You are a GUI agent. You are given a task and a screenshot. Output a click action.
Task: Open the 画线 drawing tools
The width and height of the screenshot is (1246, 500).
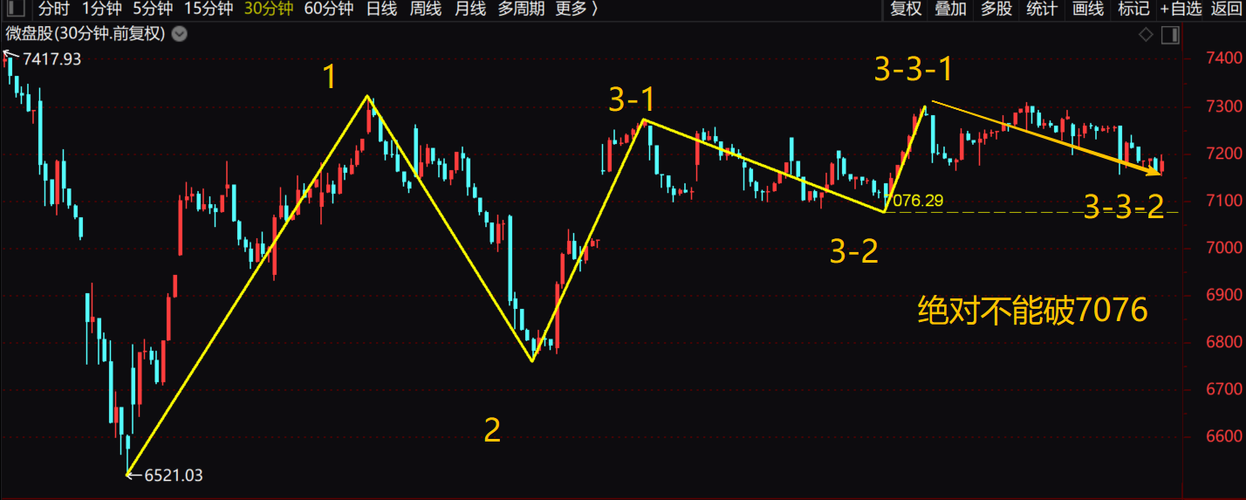tap(1088, 9)
